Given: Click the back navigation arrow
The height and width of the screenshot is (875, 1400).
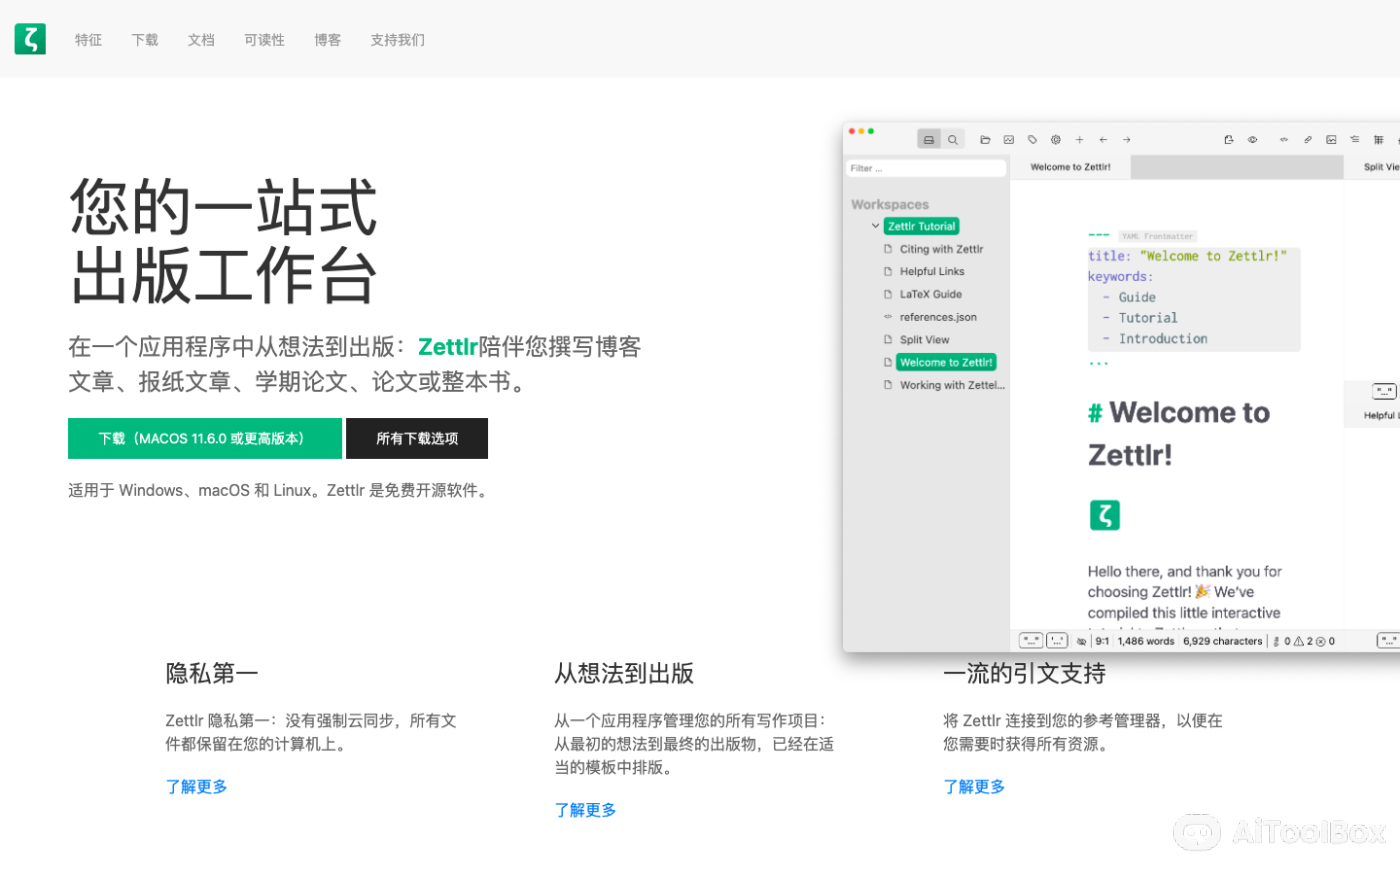Looking at the screenshot, I should point(1103,139).
